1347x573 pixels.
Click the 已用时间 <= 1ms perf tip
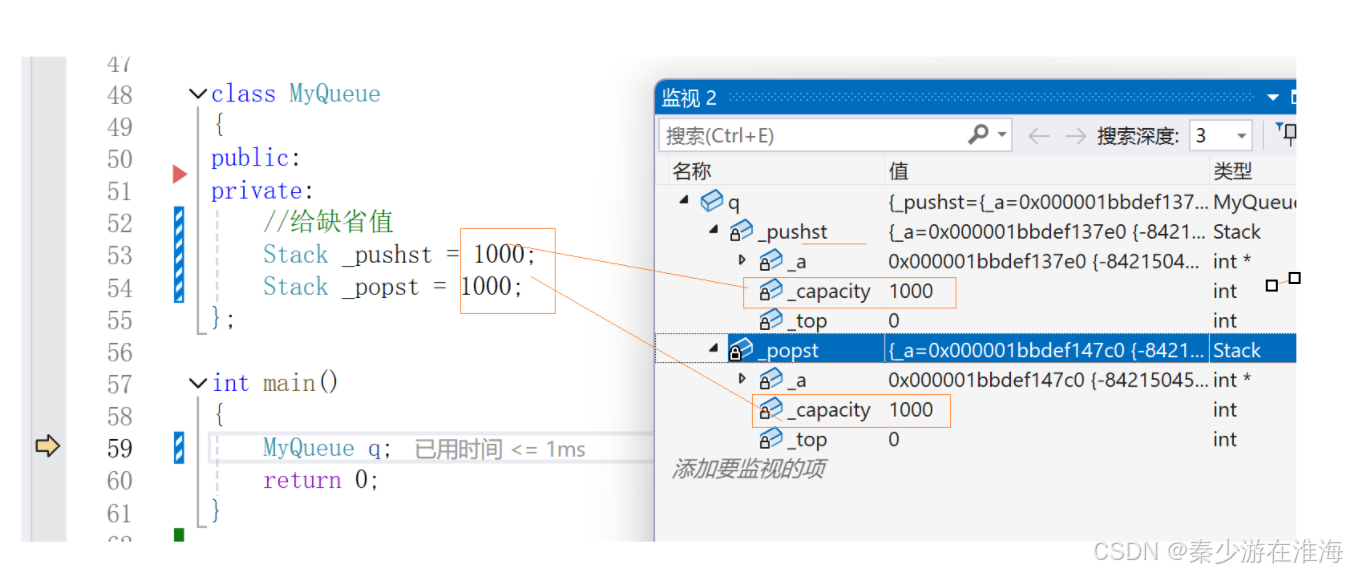coord(500,449)
